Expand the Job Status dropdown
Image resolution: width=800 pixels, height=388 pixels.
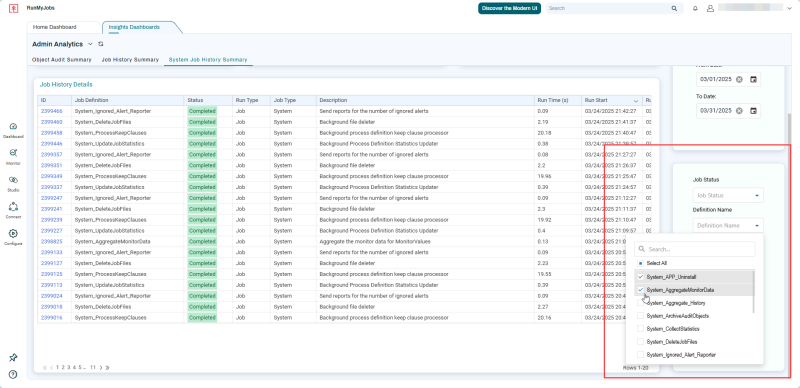[x=728, y=196]
